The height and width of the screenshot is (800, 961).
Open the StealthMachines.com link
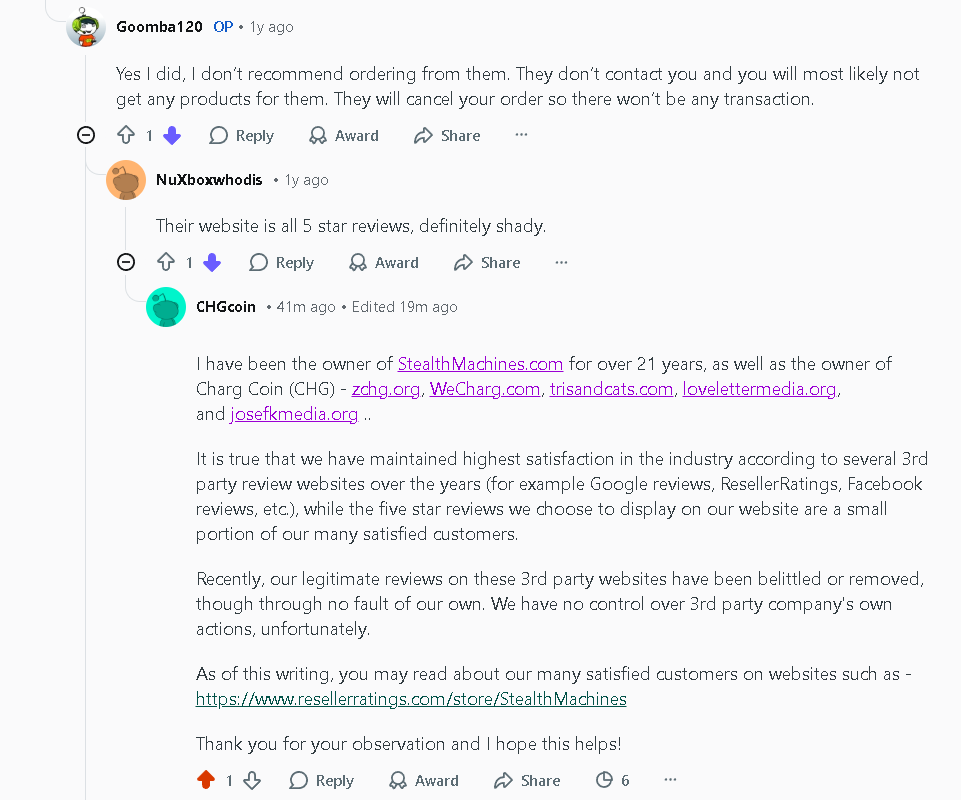[480, 364]
